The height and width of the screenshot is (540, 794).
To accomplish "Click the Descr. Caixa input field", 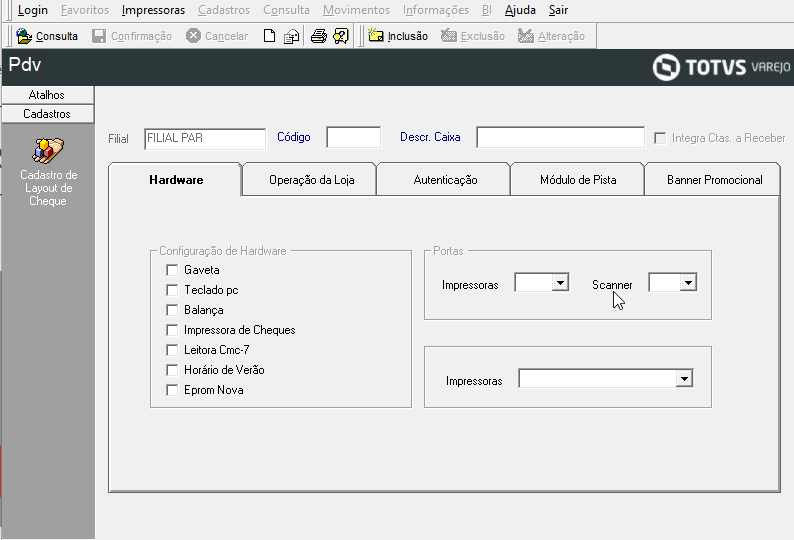I will [x=561, y=137].
